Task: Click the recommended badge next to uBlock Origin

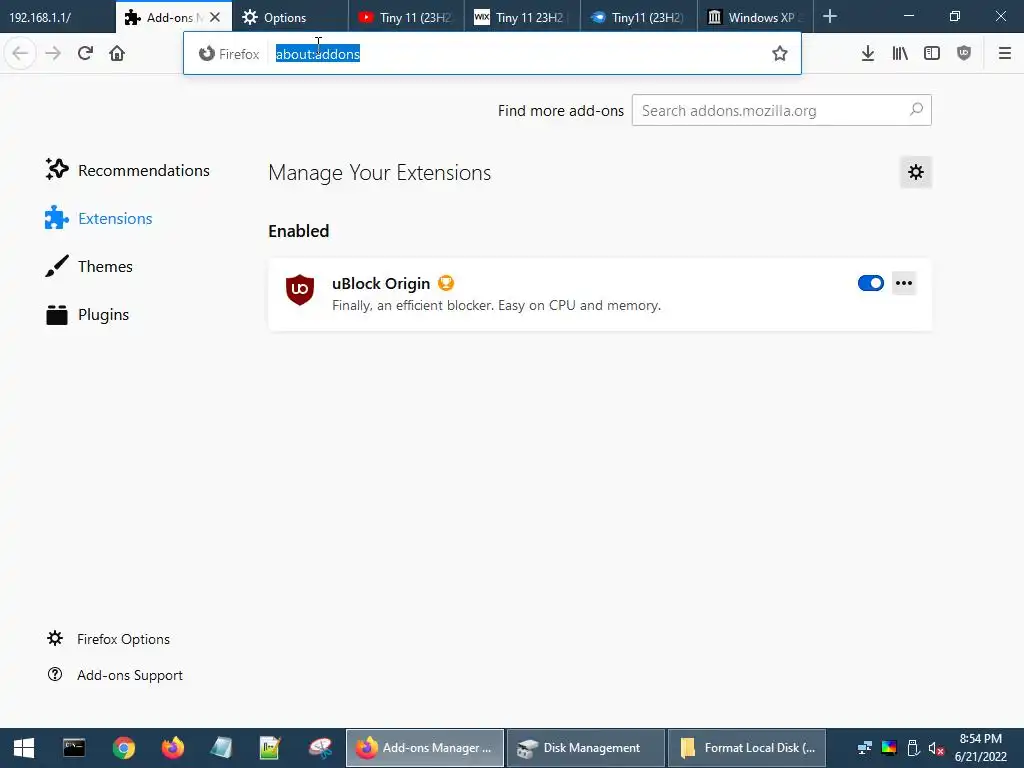Action: coord(446,283)
